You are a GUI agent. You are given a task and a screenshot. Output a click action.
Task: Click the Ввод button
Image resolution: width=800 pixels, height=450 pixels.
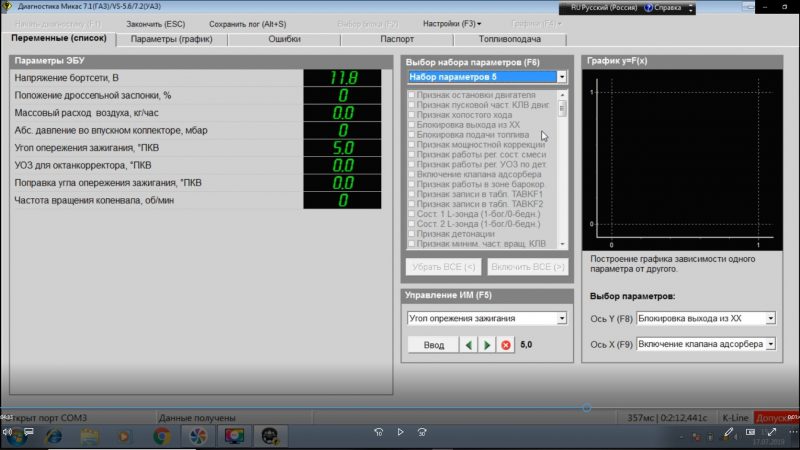point(433,345)
